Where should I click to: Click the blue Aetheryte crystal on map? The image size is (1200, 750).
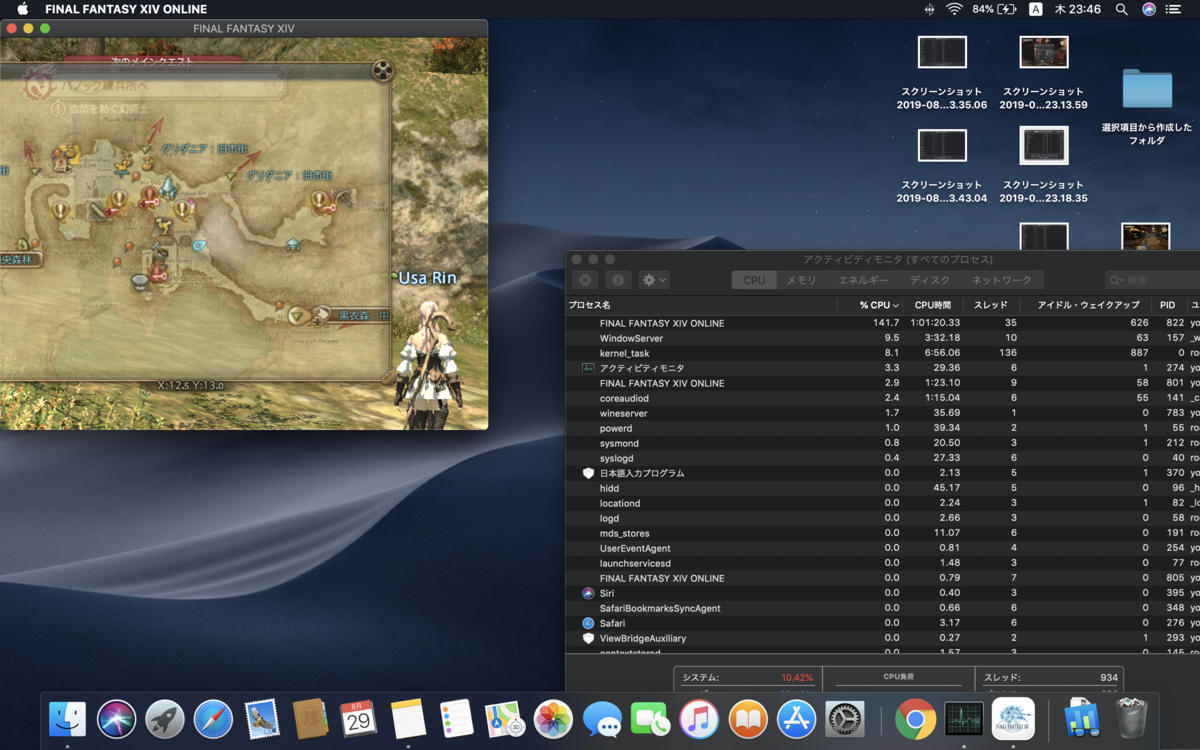pos(170,188)
